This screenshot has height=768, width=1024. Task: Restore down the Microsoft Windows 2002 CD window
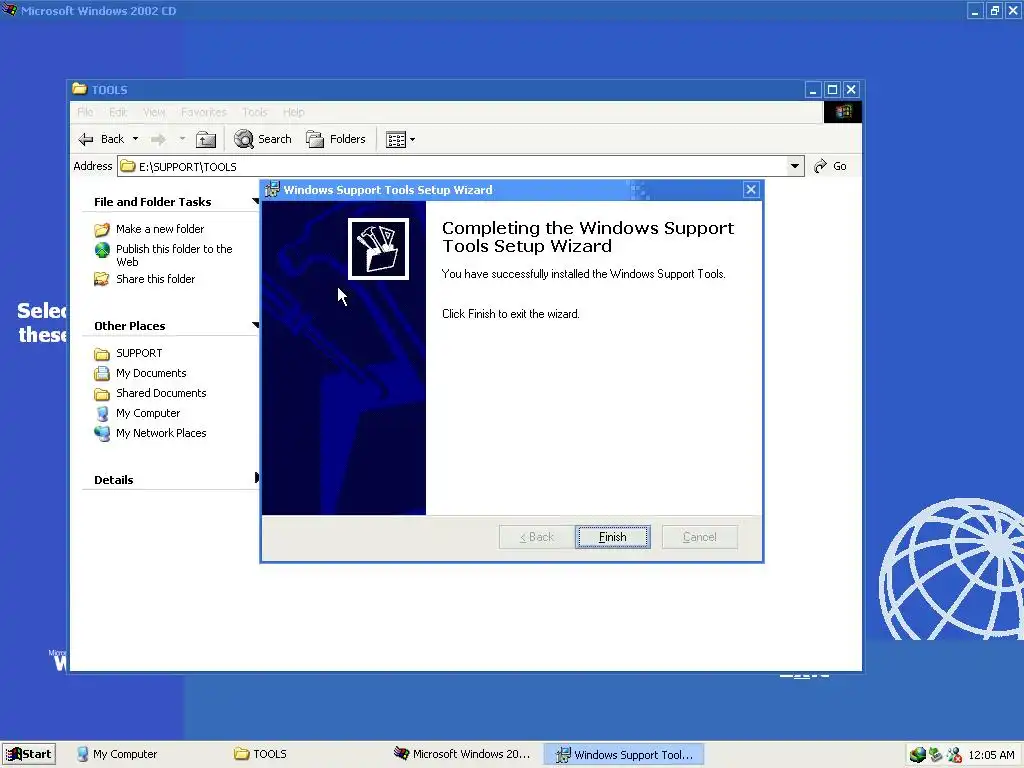point(995,10)
